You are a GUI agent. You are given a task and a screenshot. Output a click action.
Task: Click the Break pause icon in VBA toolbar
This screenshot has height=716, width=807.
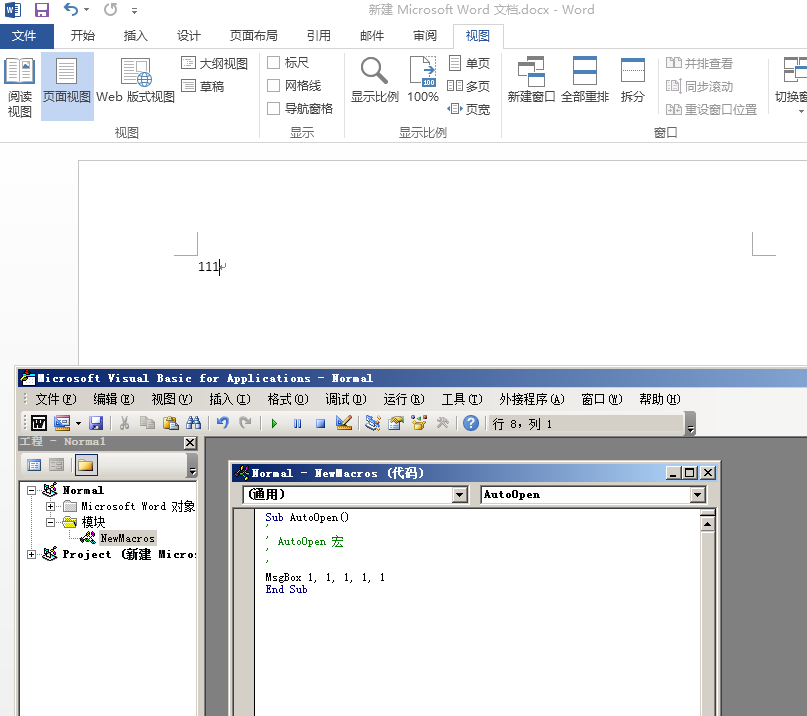click(x=297, y=423)
